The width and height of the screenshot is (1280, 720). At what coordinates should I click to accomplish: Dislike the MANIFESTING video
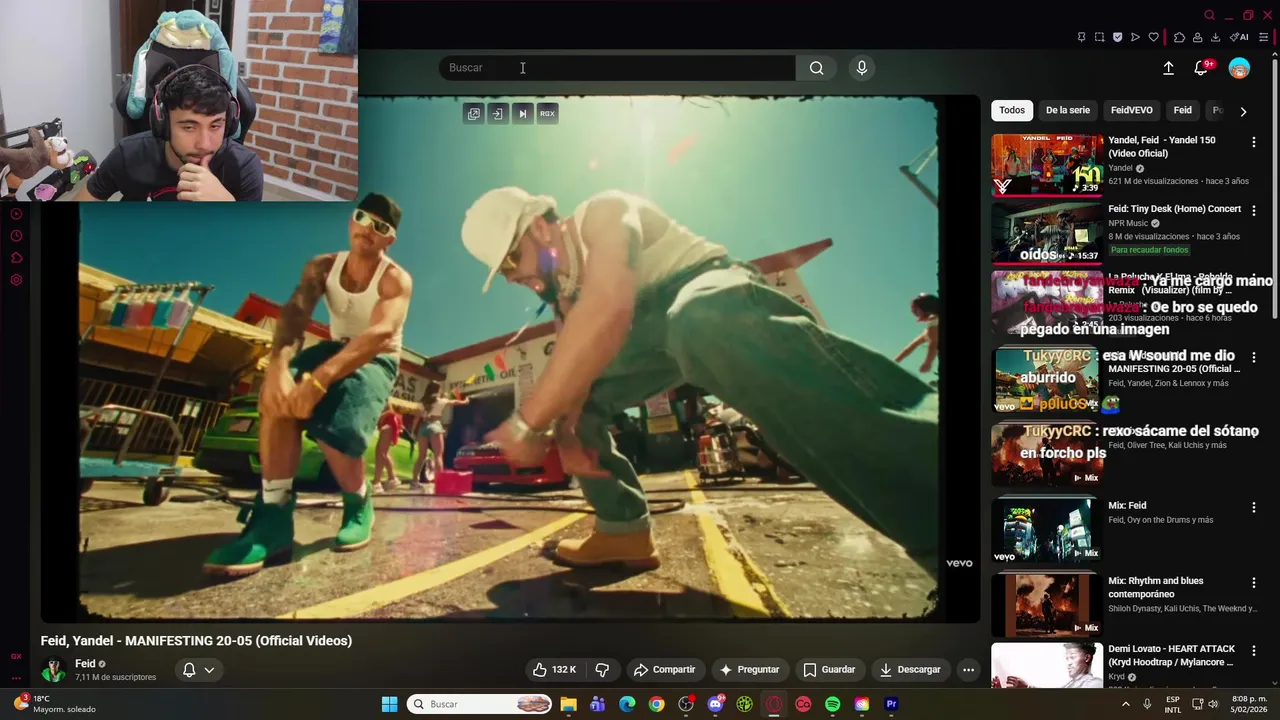point(602,669)
